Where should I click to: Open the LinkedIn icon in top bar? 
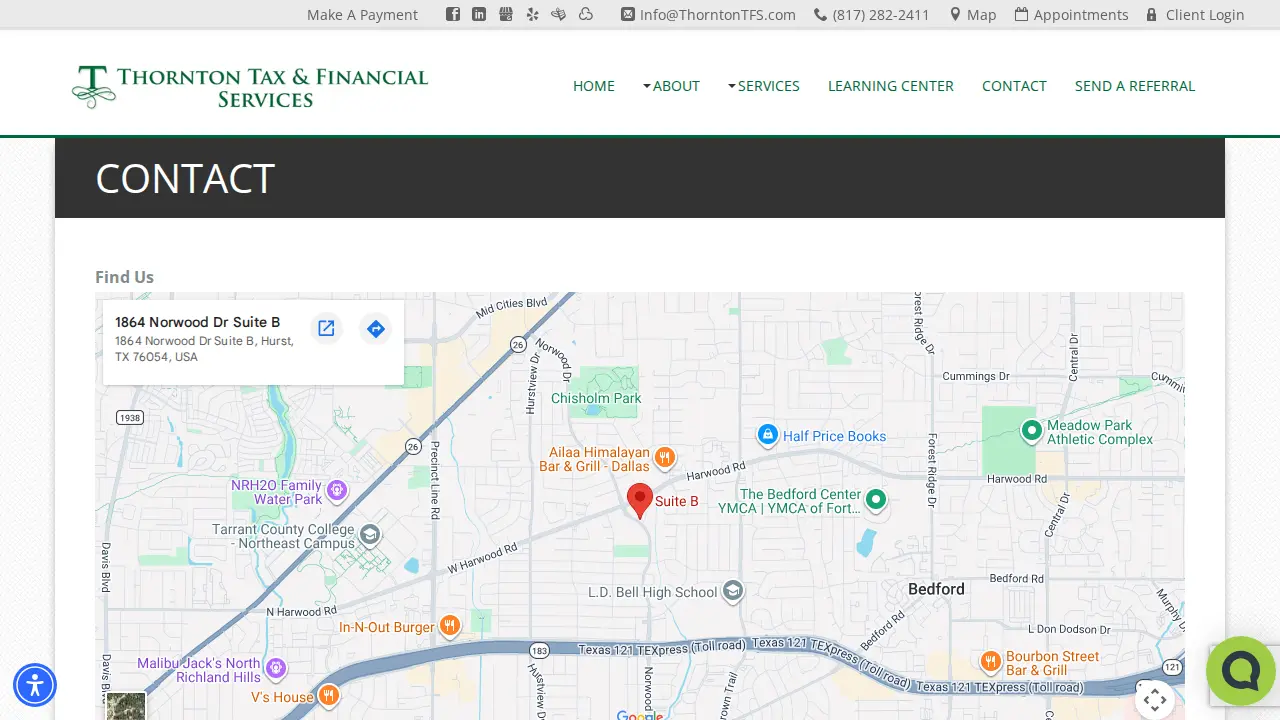[479, 14]
